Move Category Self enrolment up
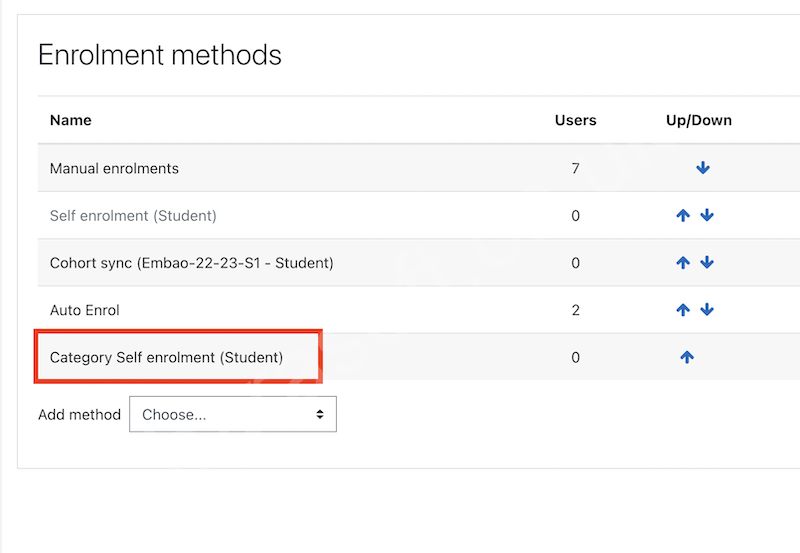The width and height of the screenshot is (800, 553). [x=687, y=357]
